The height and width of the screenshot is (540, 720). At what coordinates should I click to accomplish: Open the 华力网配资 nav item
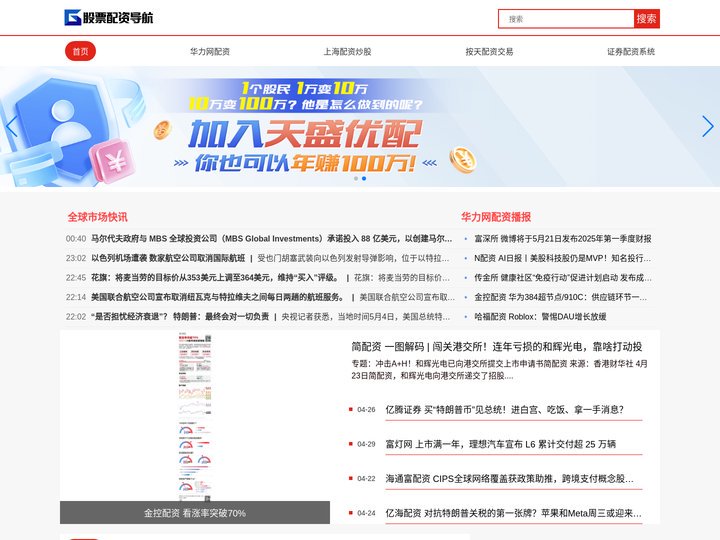pyautogui.click(x=210, y=51)
